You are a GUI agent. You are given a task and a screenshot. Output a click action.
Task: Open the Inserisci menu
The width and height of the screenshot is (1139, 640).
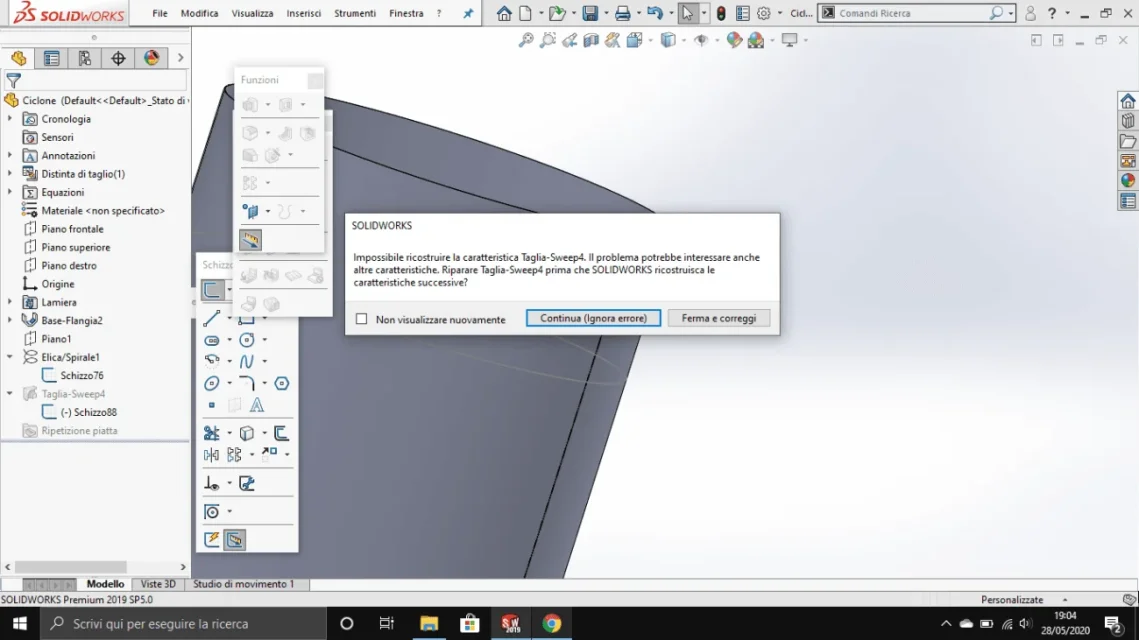pos(304,13)
